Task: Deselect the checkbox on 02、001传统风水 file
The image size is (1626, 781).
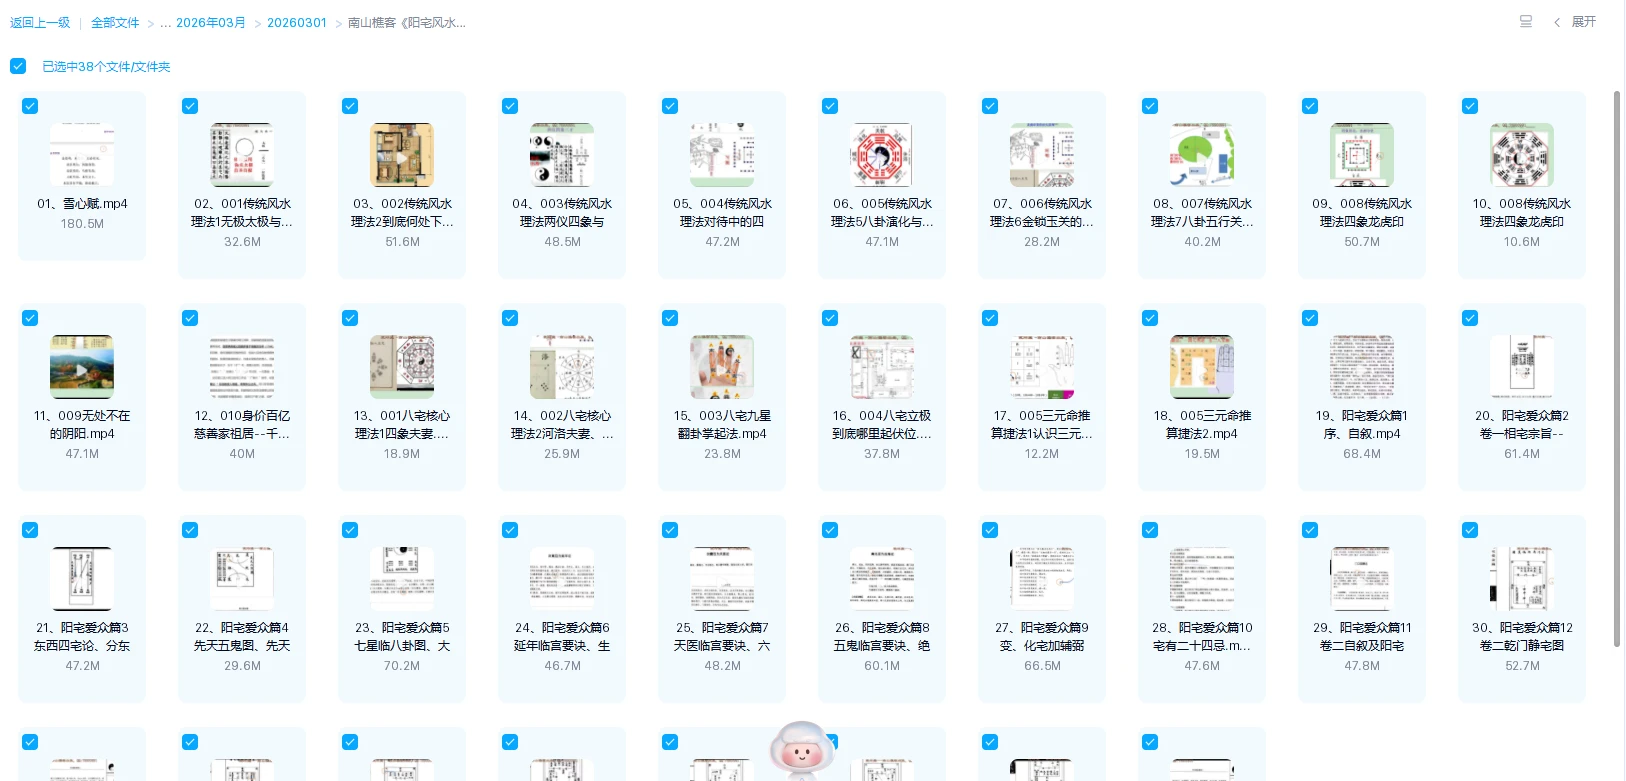Action: [x=190, y=106]
